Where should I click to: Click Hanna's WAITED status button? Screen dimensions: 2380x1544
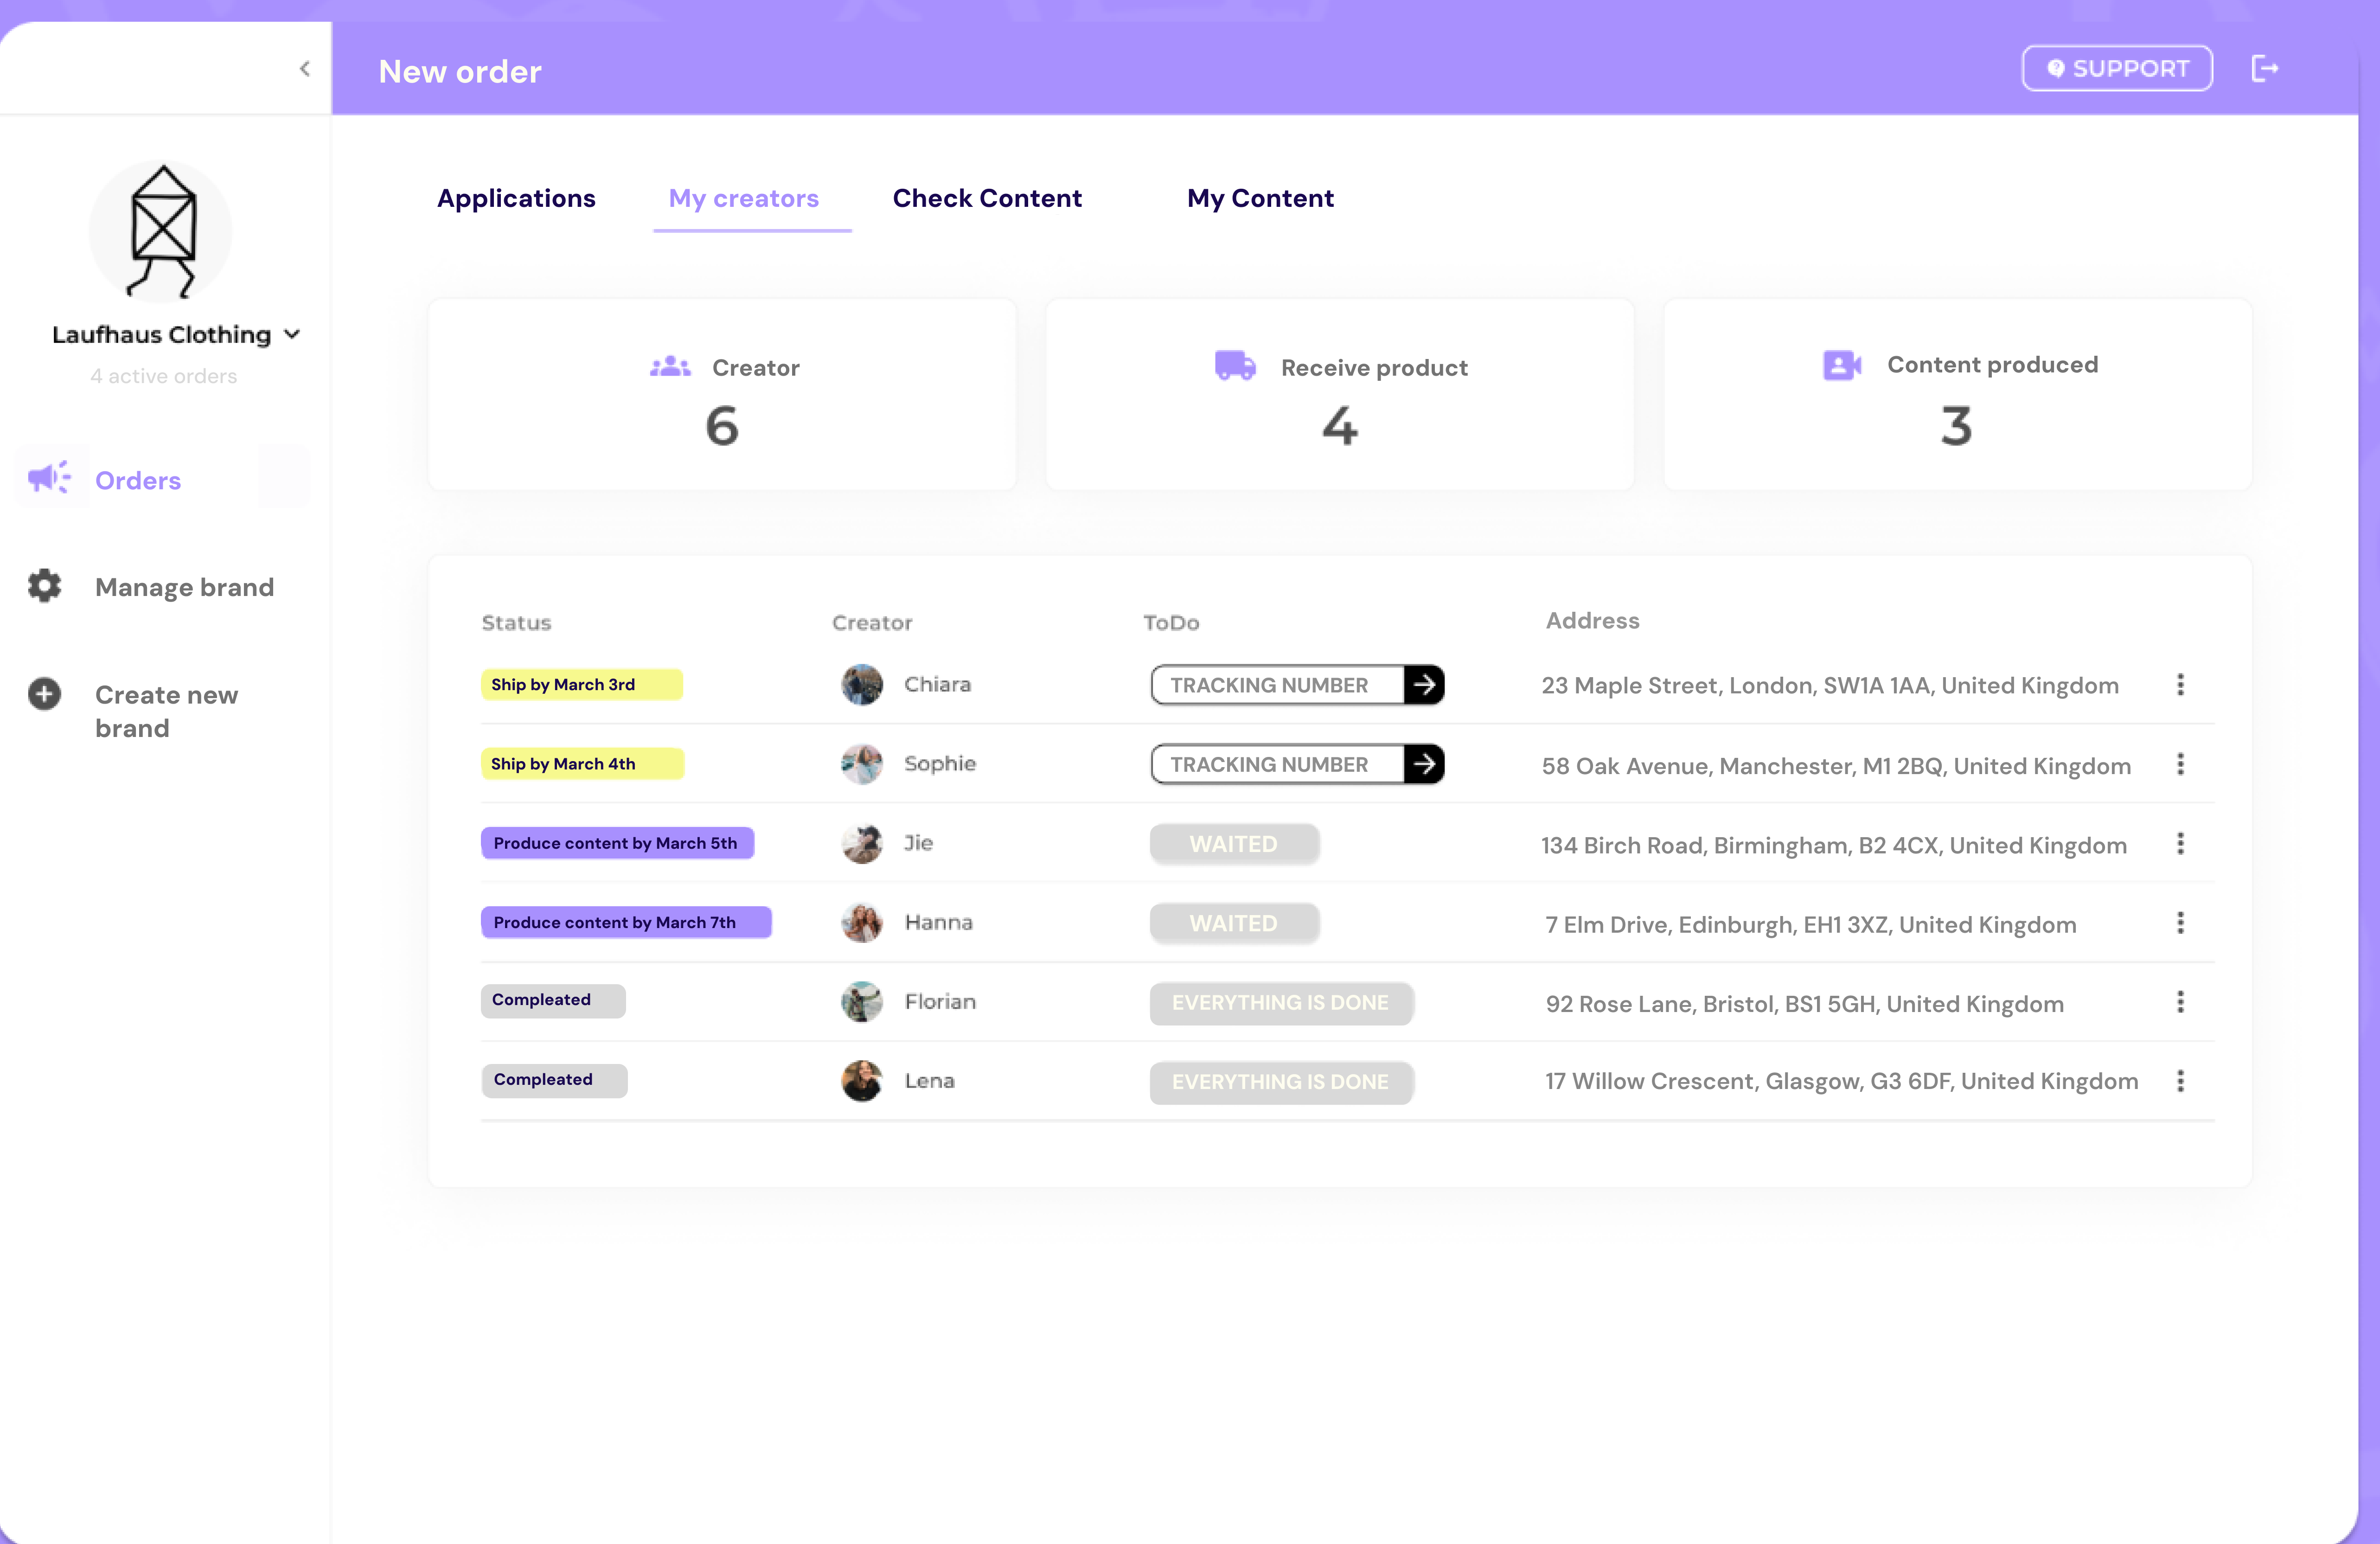(1234, 922)
